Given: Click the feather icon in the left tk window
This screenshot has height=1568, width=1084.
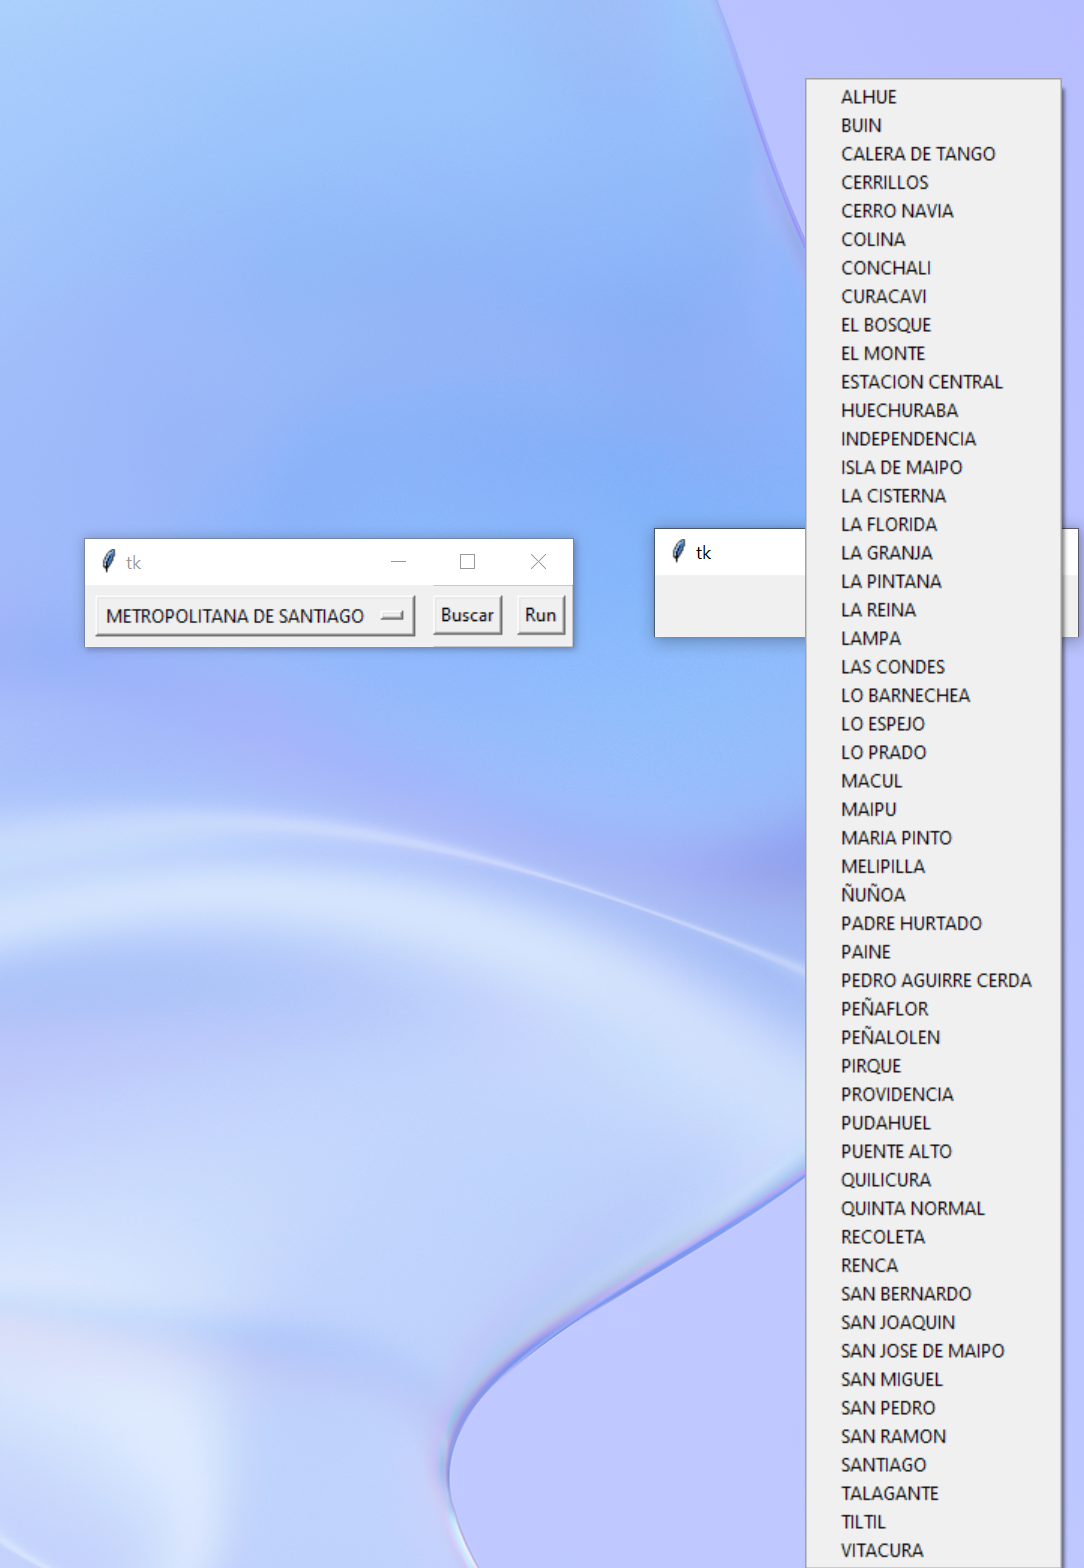Looking at the screenshot, I should point(109,562).
